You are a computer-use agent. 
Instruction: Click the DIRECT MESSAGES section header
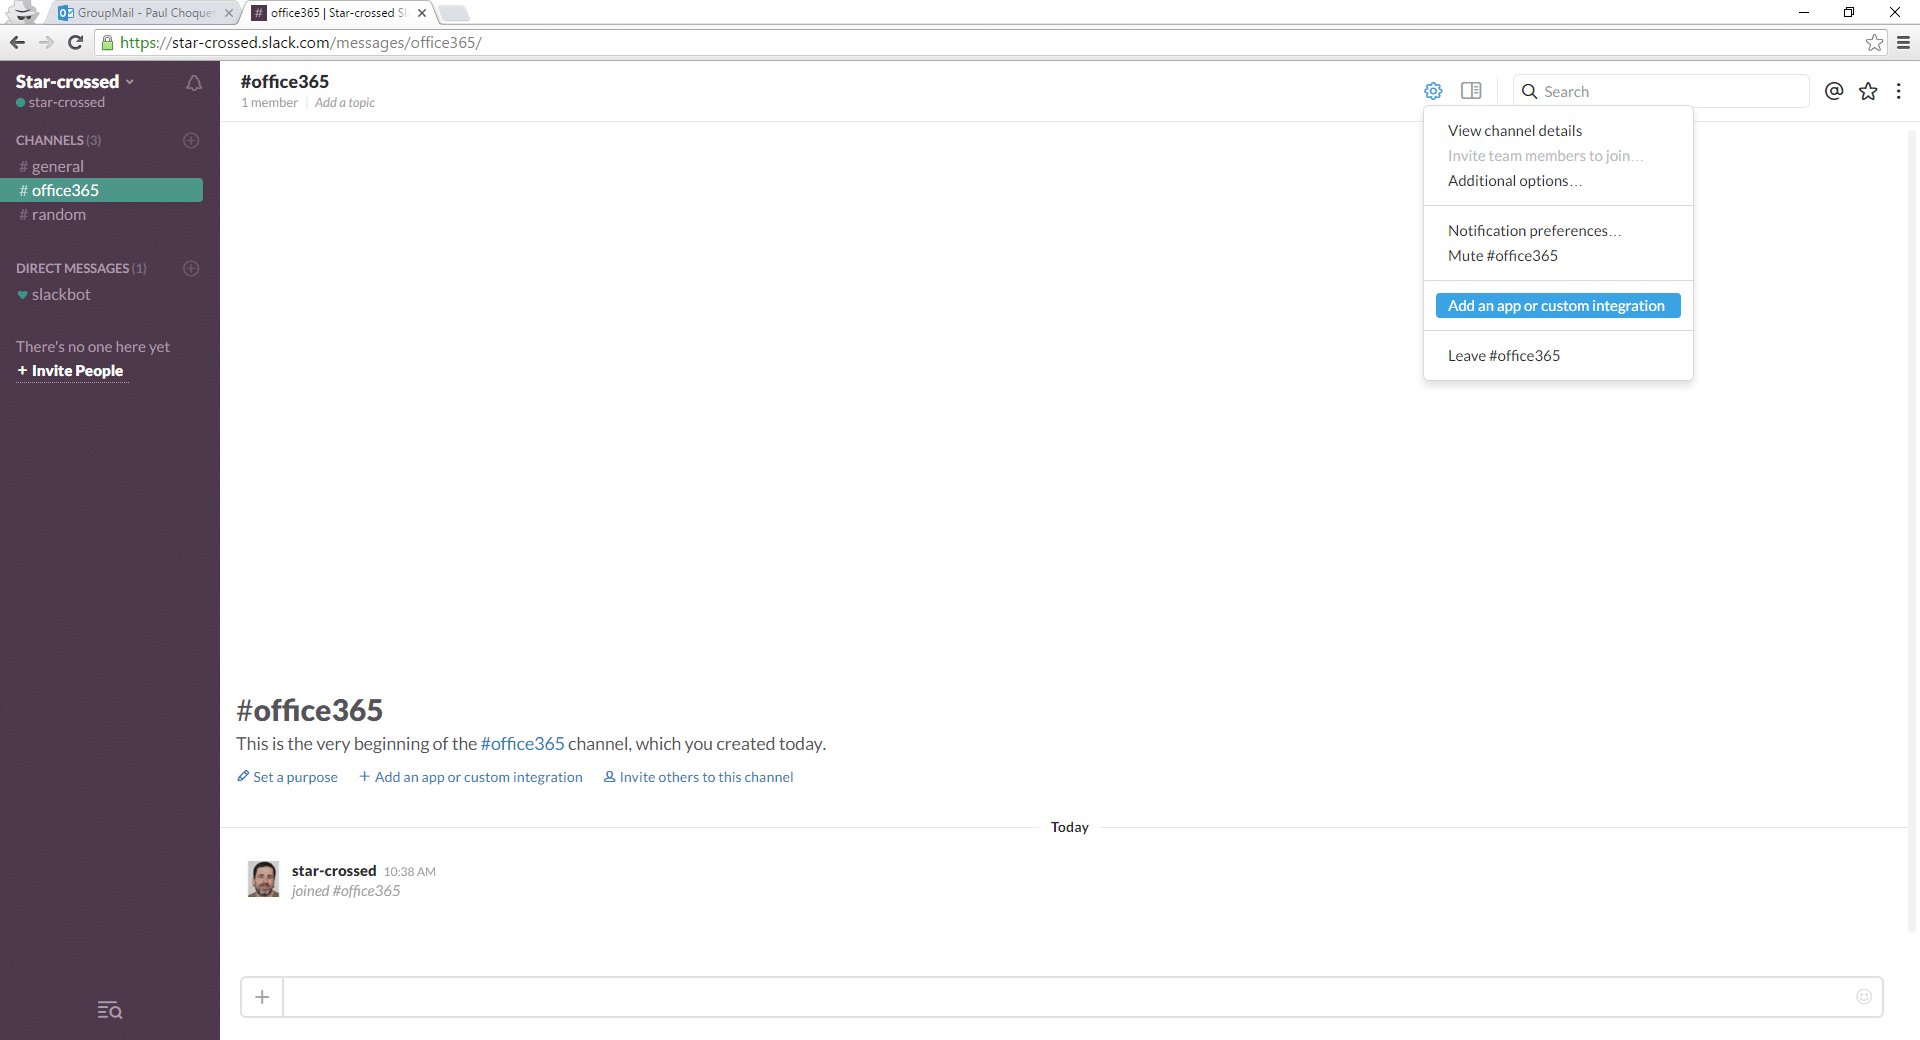pos(81,268)
